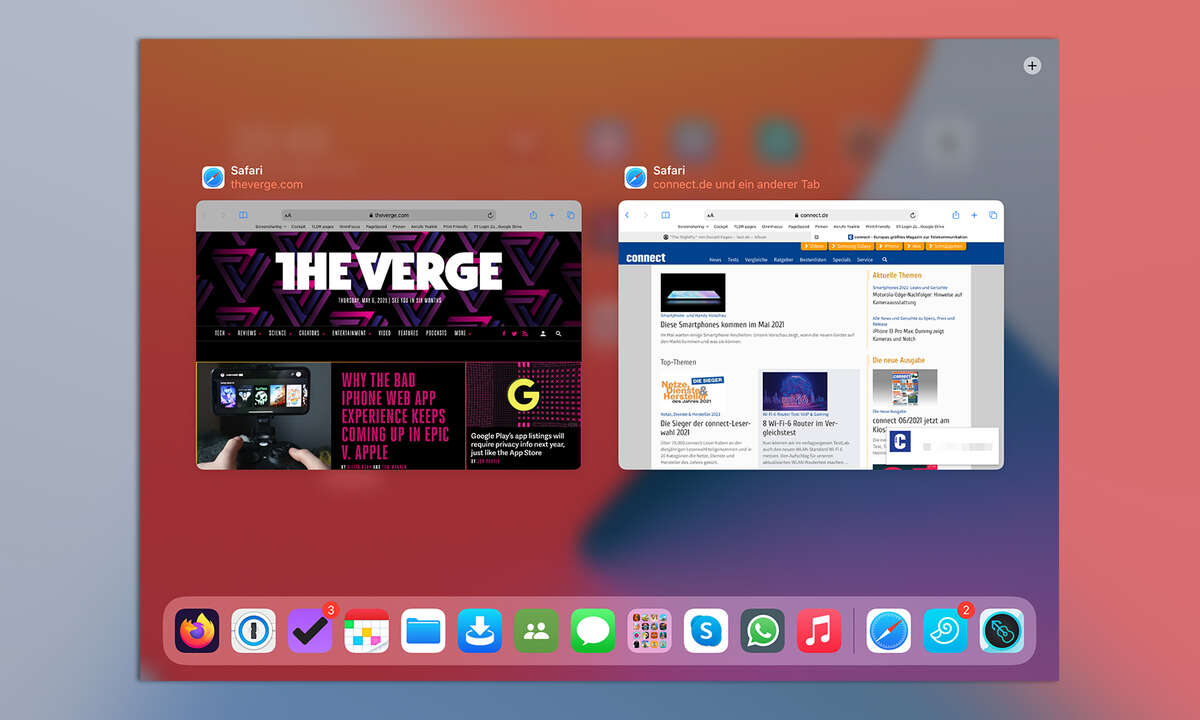Open tab overview in connect.de window
This screenshot has width=1200, height=720.
(993, 215)
